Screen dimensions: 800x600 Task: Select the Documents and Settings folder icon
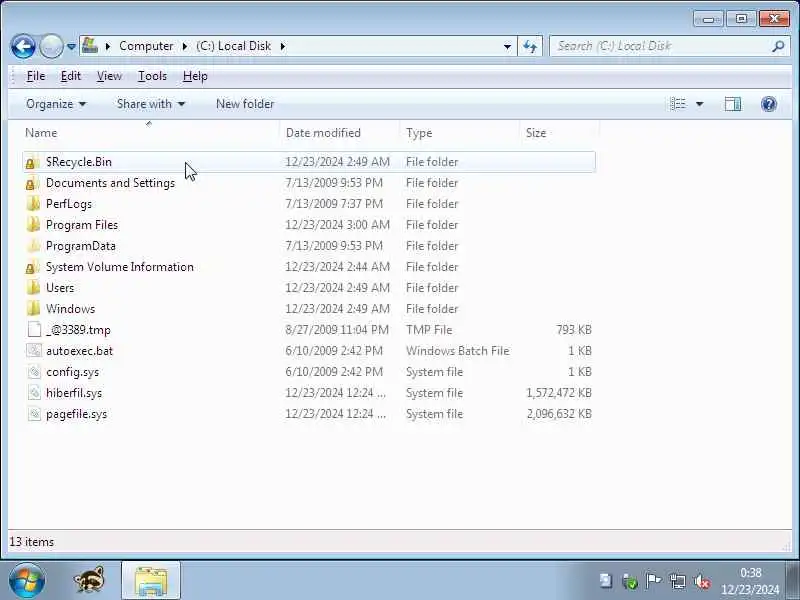pos(33,183)
